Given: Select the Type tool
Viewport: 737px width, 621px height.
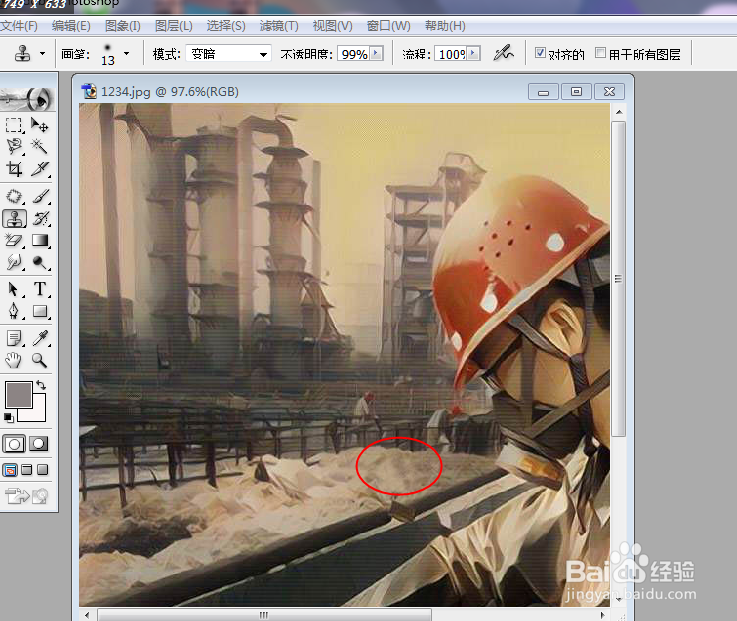Looking at the screenshot, I should 40,289.
